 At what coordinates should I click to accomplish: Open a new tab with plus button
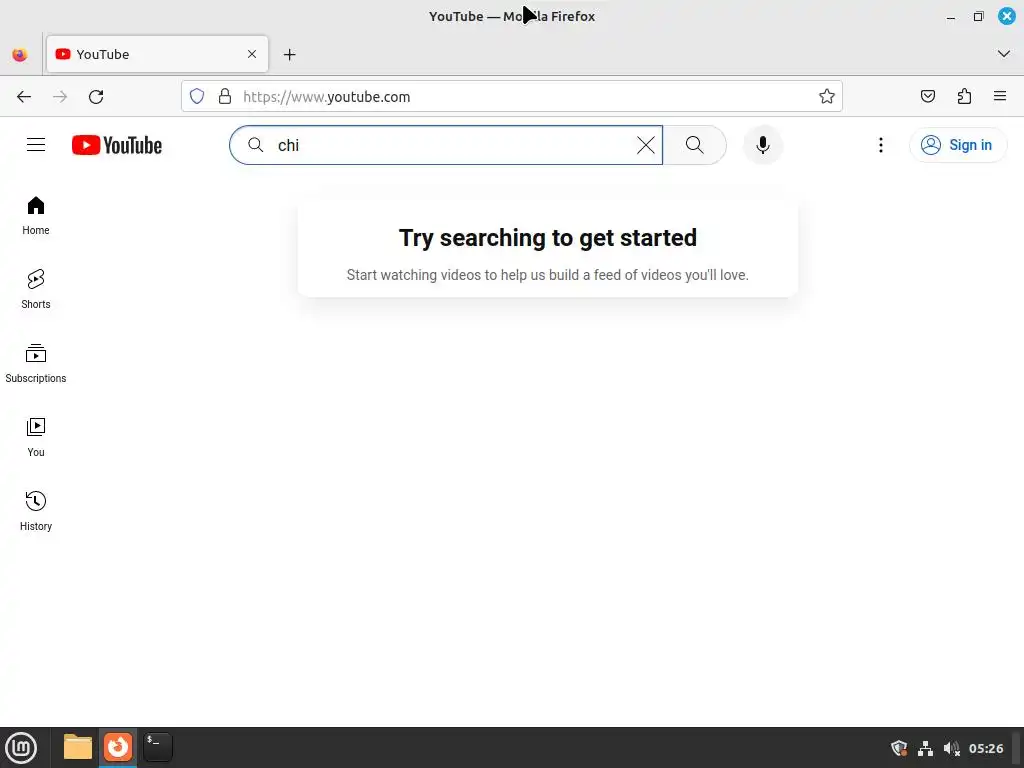(x=290, y=55)
